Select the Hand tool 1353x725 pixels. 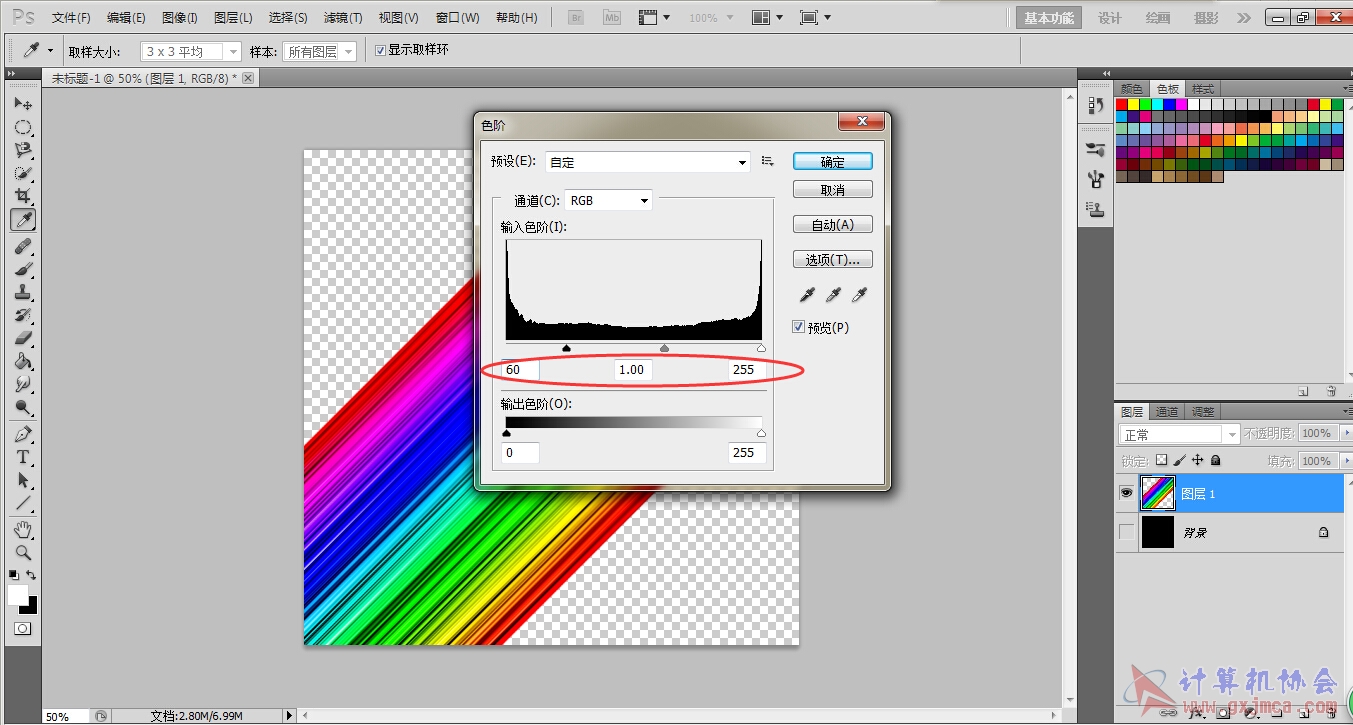[22, 529]
